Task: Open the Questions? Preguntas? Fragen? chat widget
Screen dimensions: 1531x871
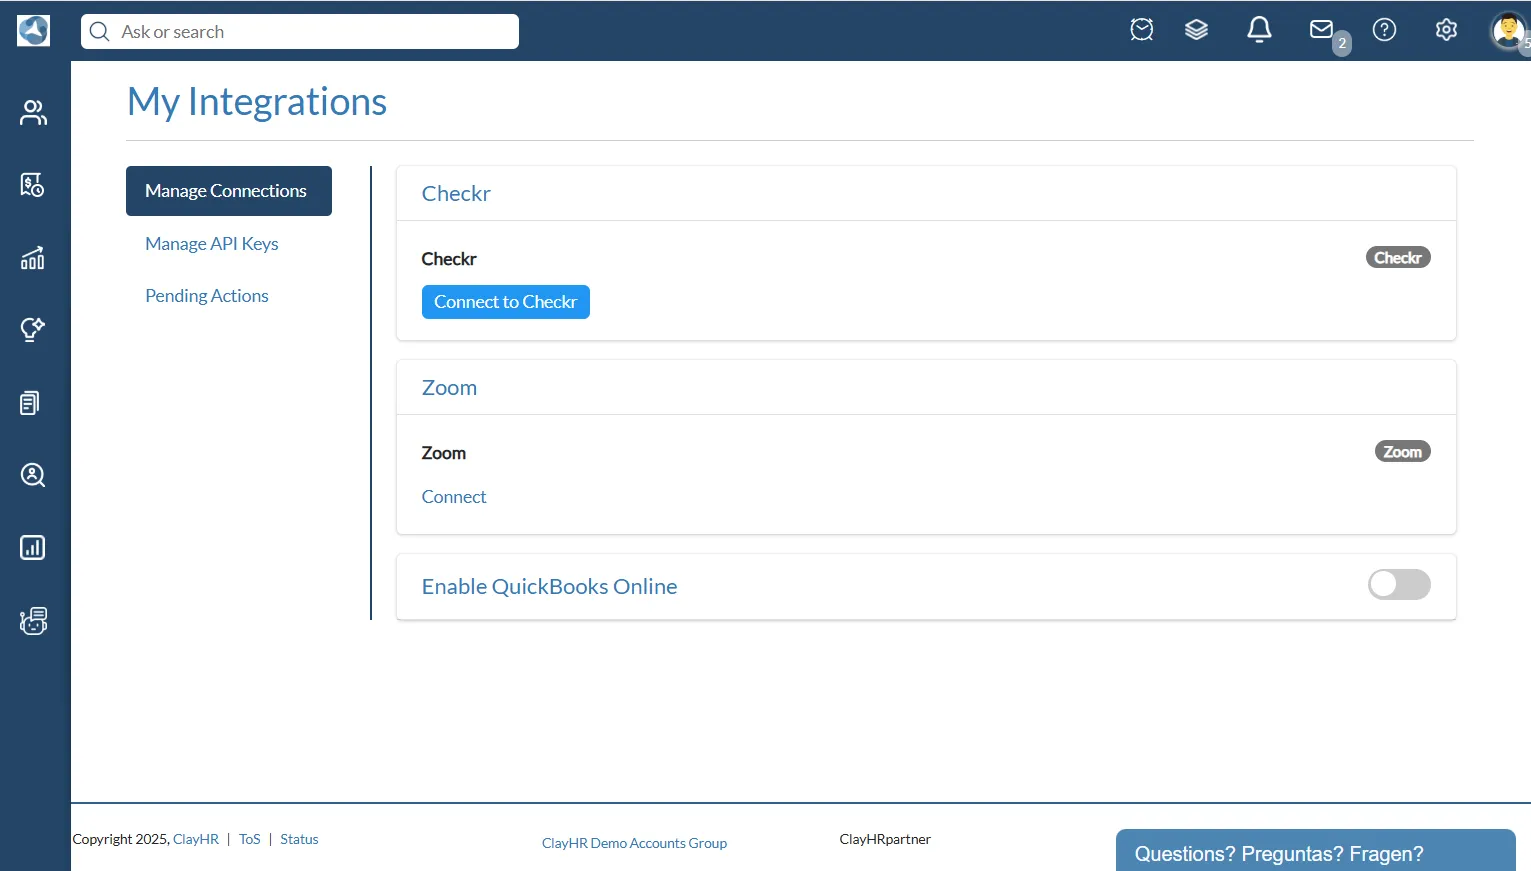Action: point(1316,851)
